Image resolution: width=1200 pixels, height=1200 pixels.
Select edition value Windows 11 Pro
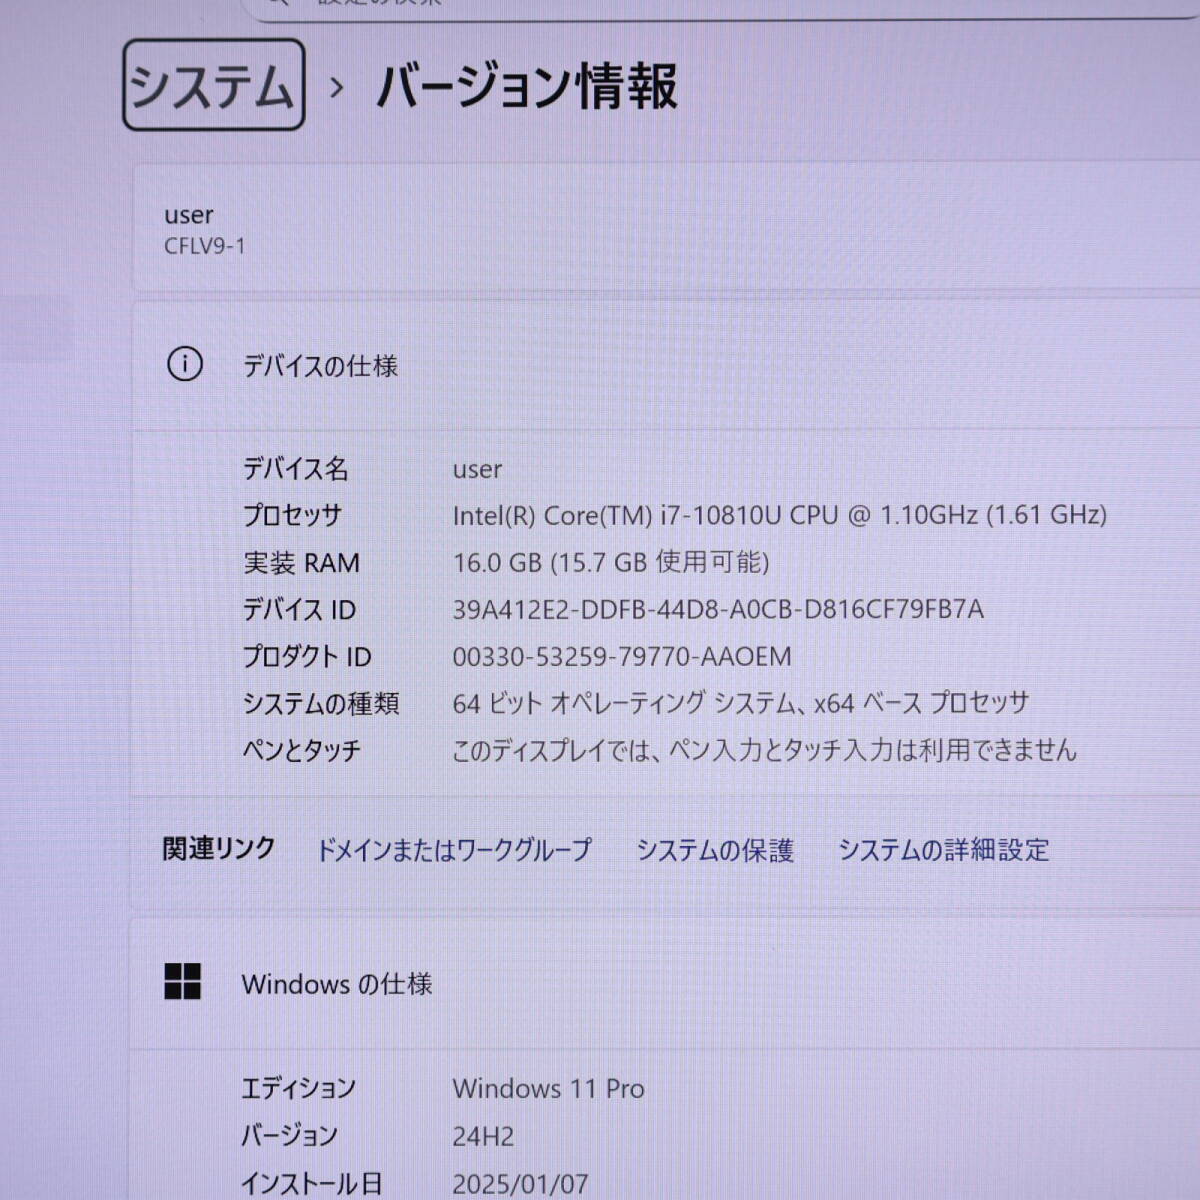[548, 1088]
